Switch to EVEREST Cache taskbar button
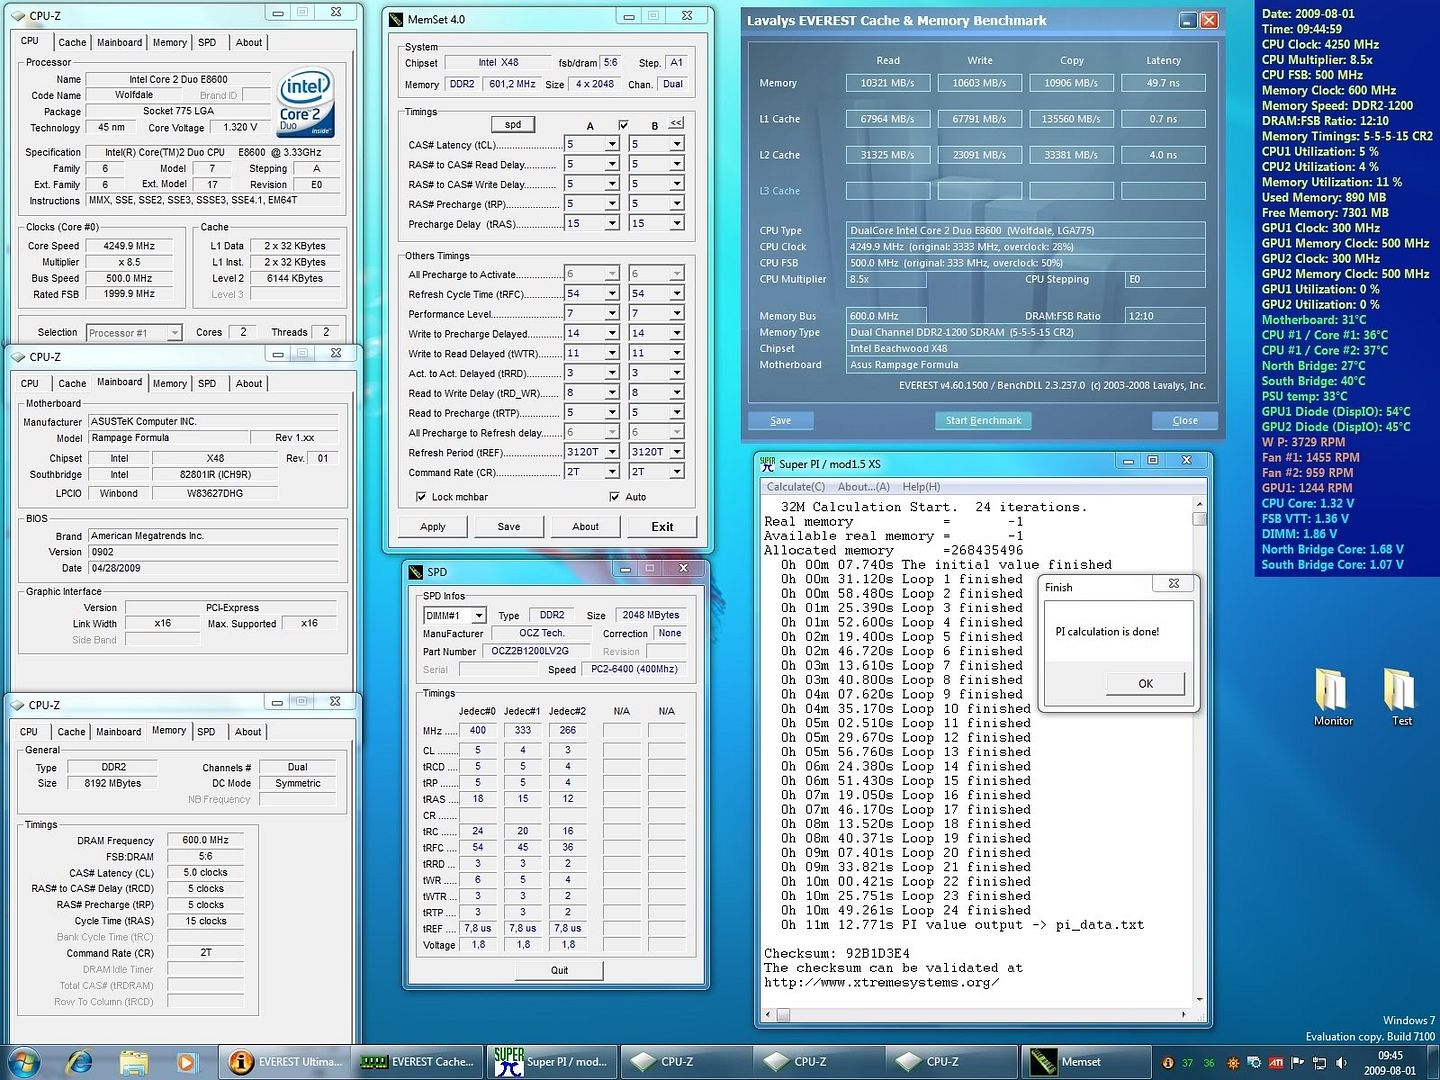Image resolution: width=1440 pixels, height=1080 pixels. [418, 1061]
